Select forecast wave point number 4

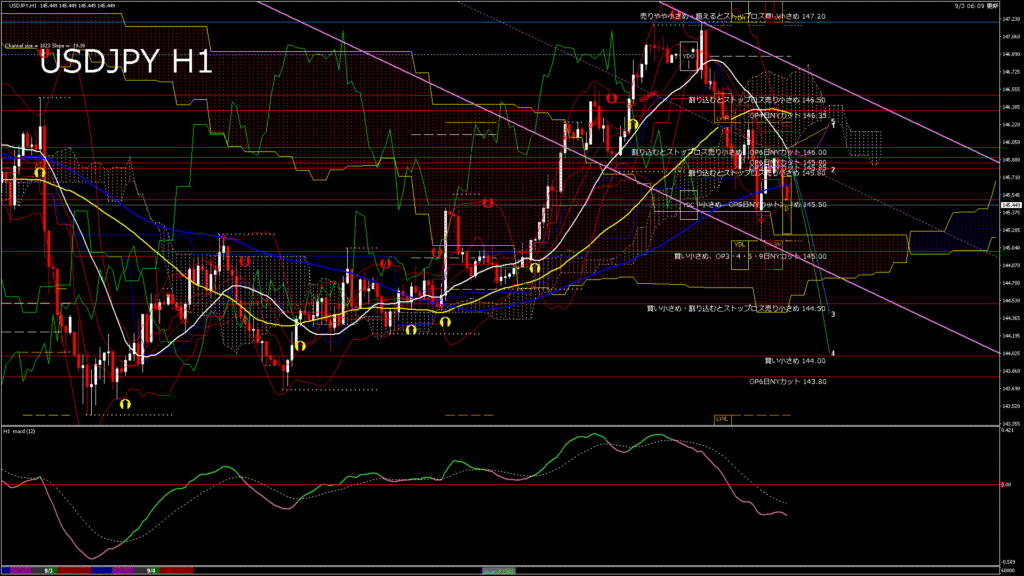(834, 353)
